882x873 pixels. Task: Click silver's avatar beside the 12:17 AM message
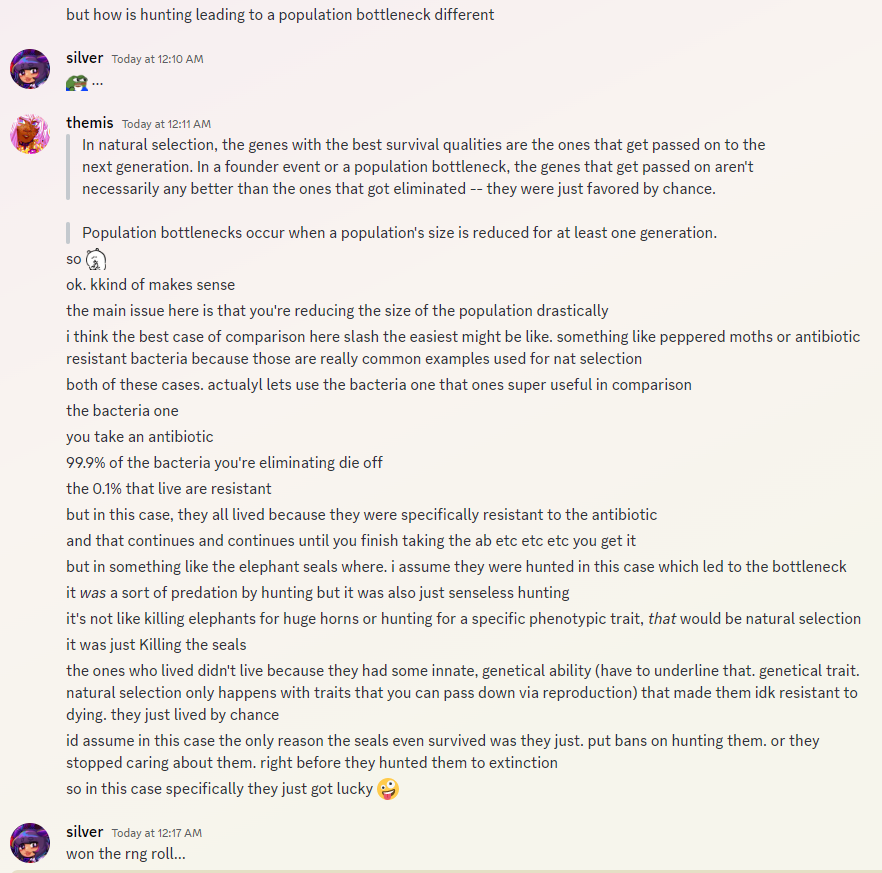(30, 843)
